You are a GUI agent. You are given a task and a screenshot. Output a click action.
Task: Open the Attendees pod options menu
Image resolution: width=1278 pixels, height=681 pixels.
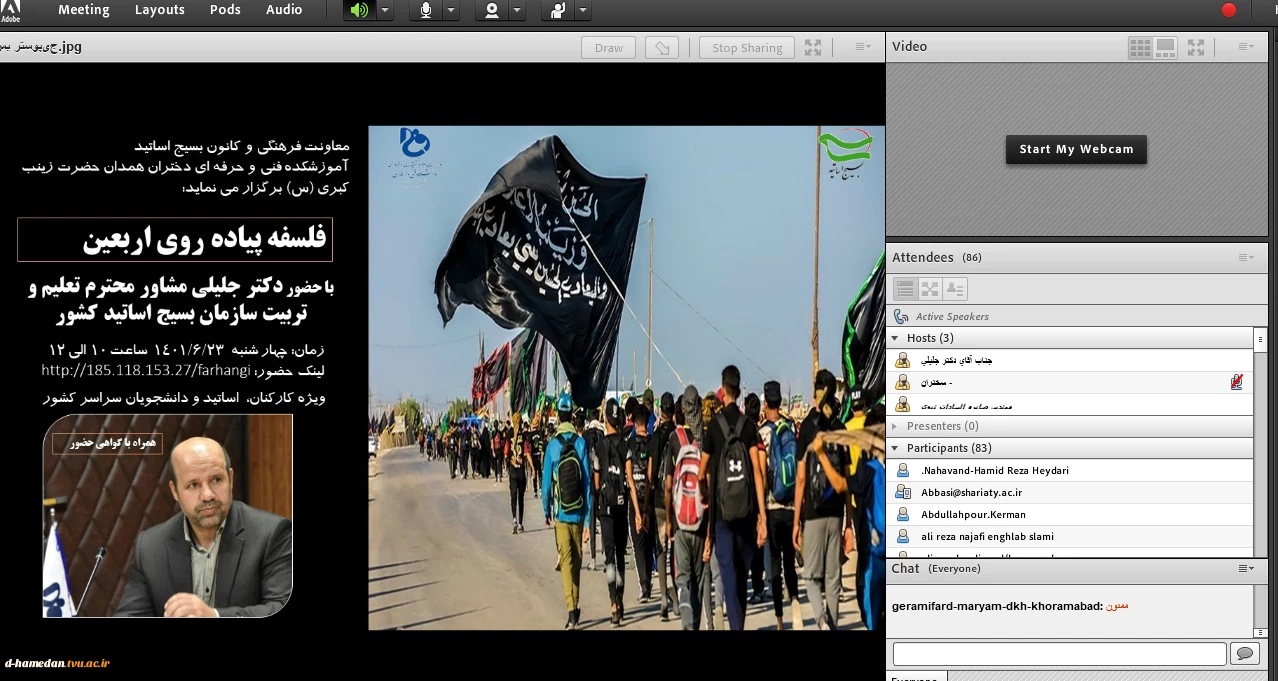[x=1246, y=258]
